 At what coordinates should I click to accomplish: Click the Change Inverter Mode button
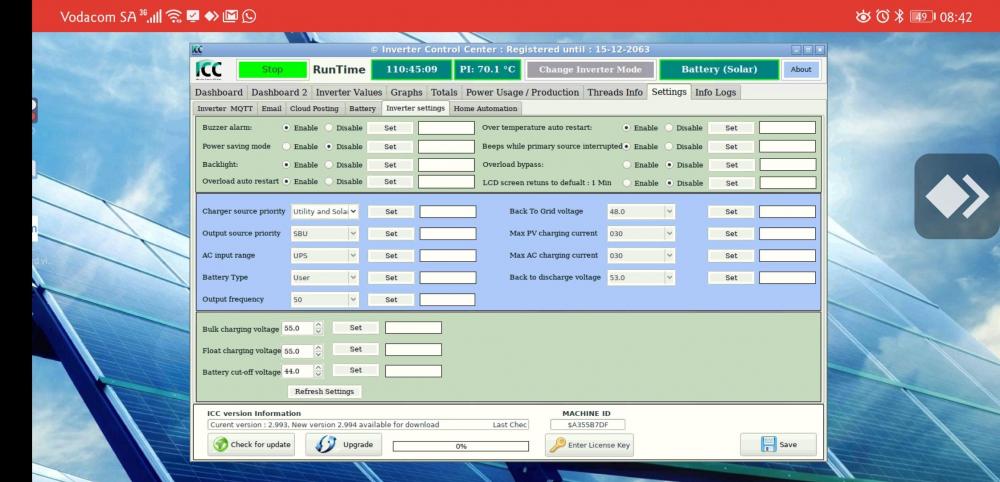590,70
